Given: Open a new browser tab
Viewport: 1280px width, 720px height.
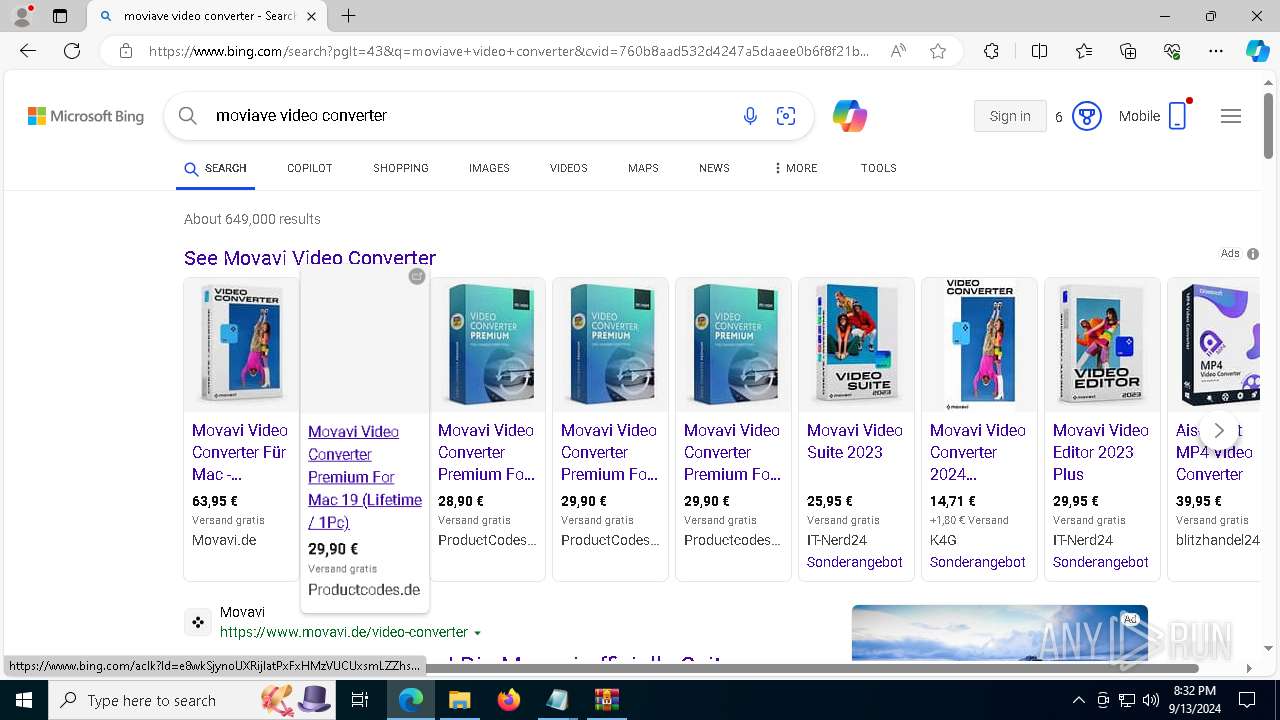Looking at the screenshot, I should [348, 16].
